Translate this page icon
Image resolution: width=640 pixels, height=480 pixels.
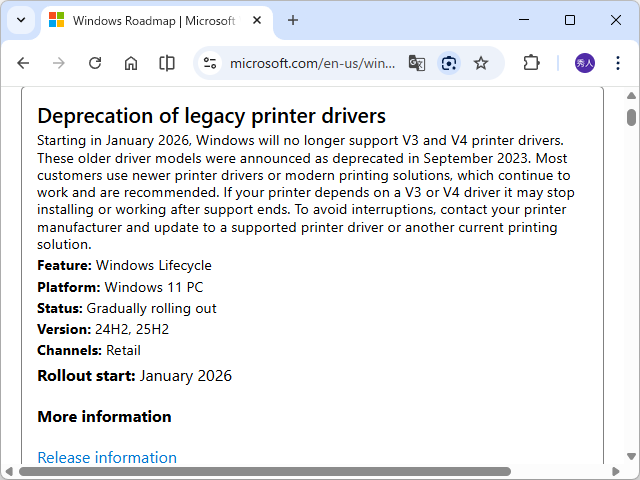pyautogui.click(x=417, y=63)
